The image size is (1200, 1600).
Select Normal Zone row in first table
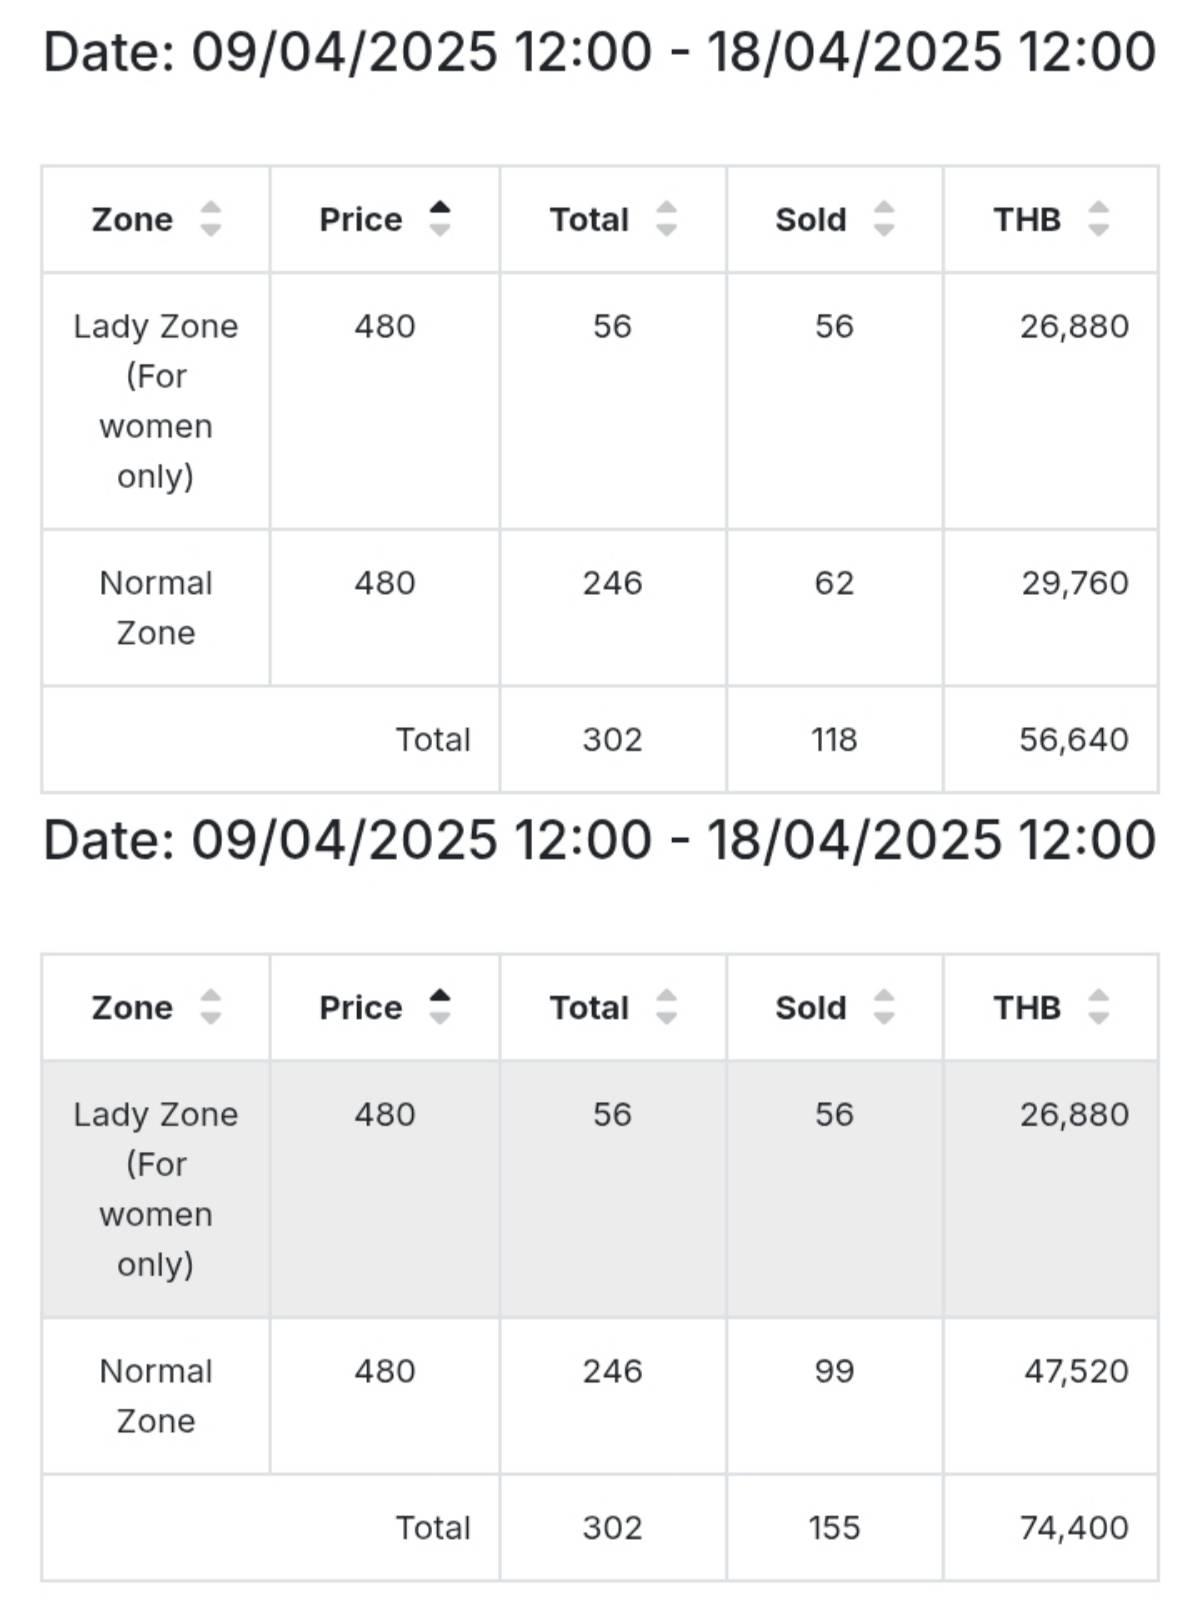600,608
